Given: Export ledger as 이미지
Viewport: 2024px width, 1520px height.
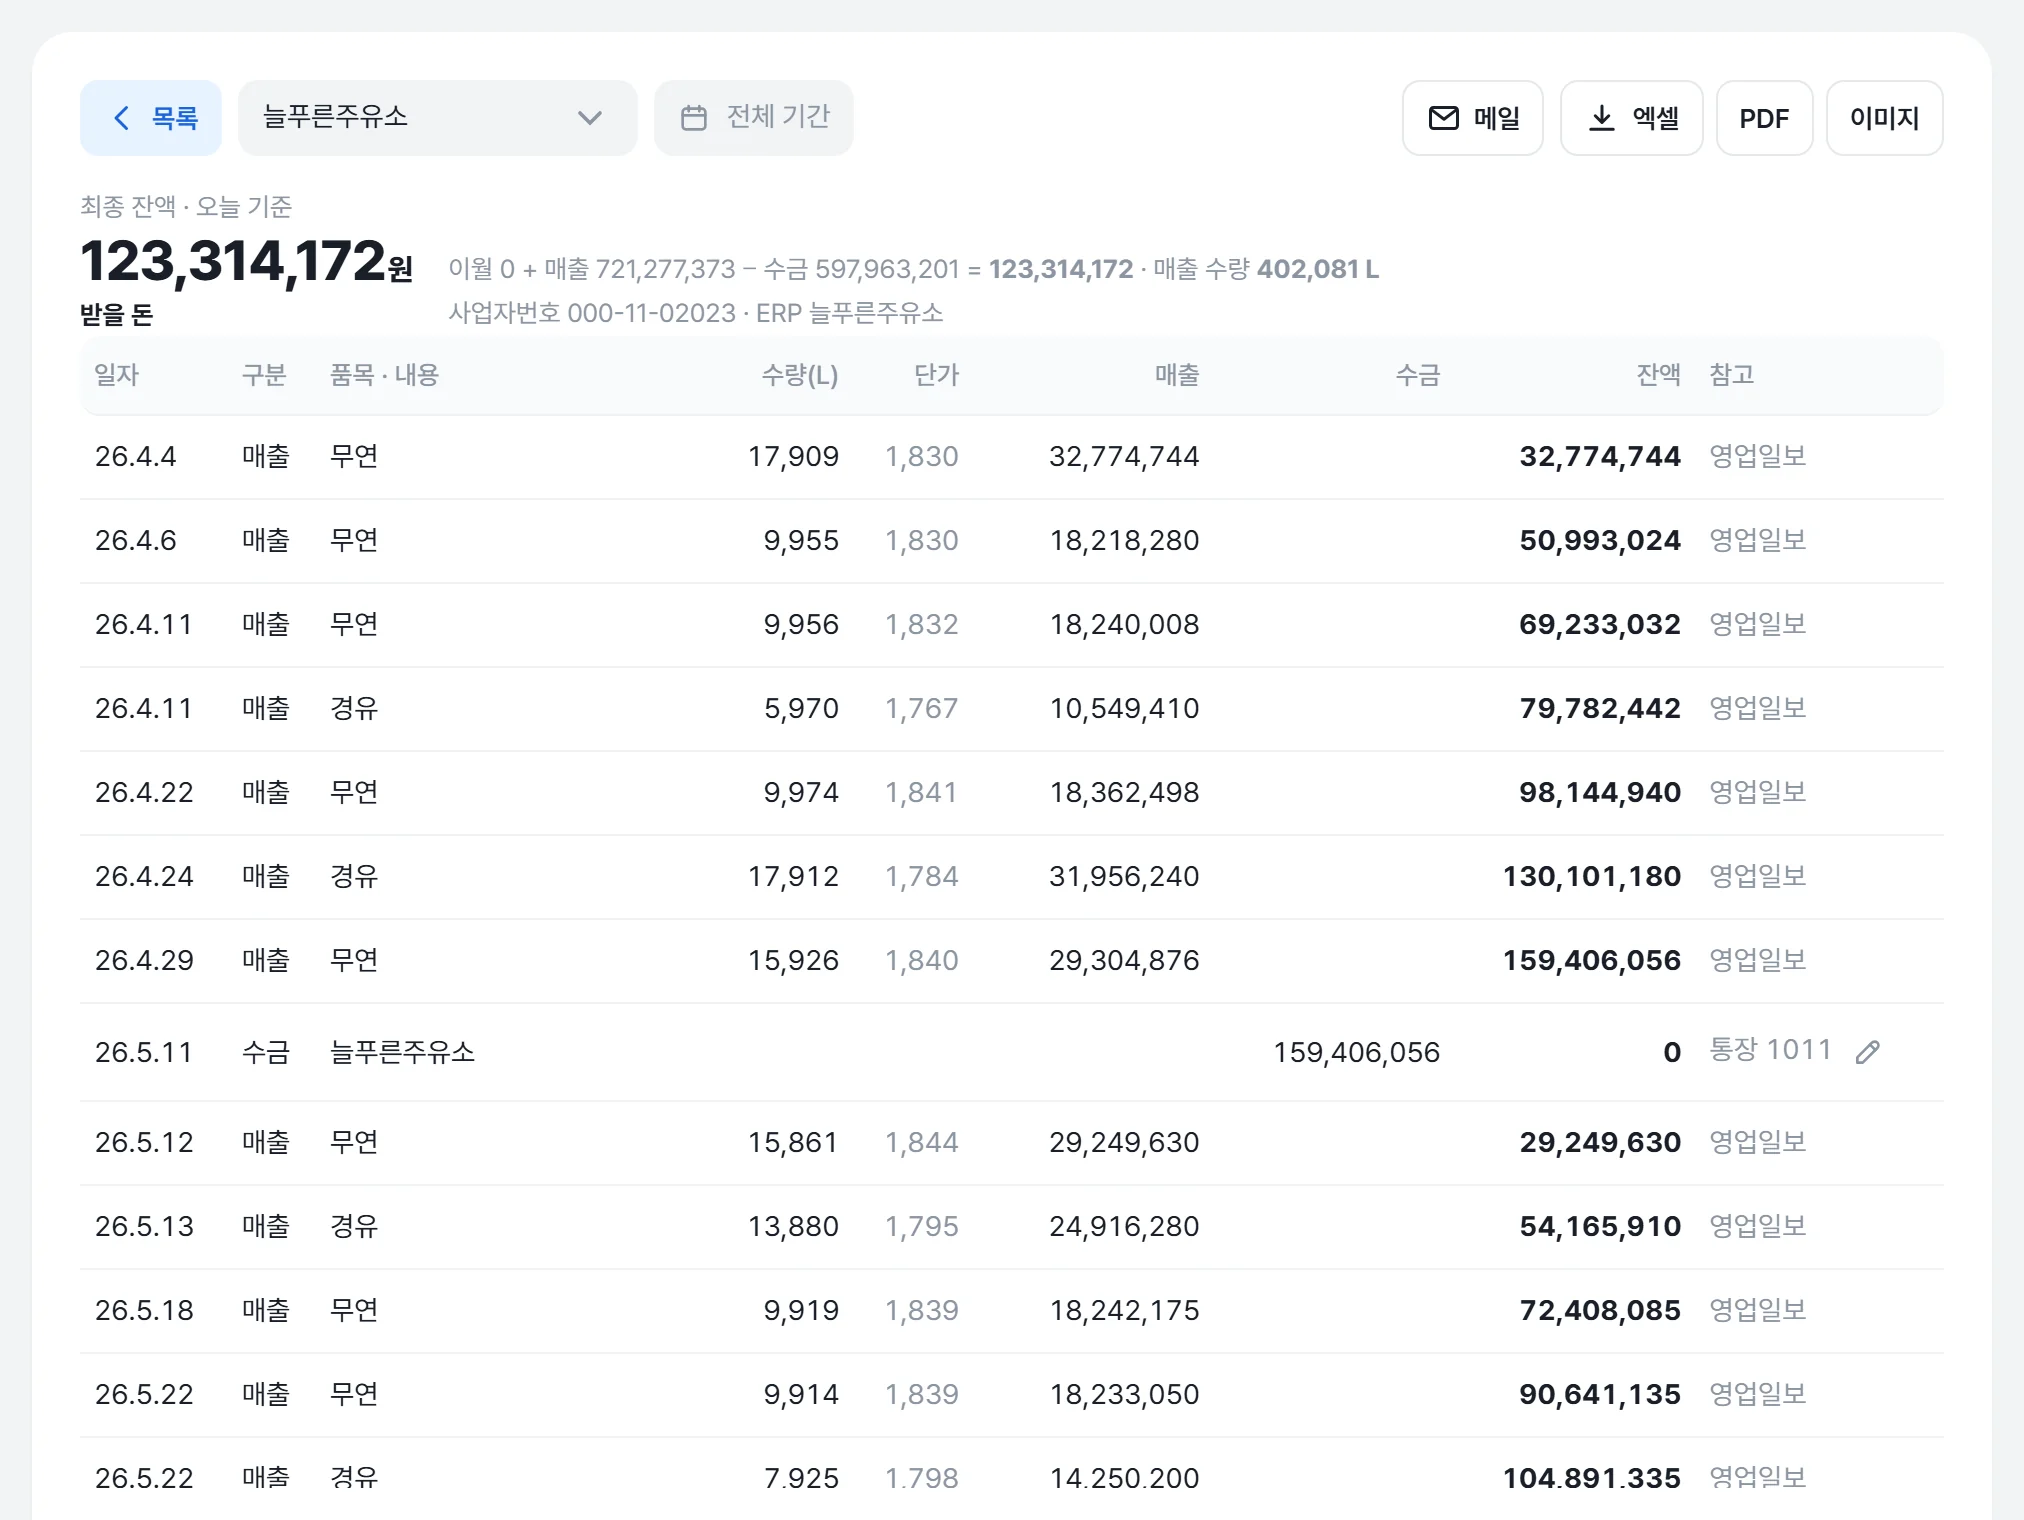Looking at the screenshot, I should 1885,118.
